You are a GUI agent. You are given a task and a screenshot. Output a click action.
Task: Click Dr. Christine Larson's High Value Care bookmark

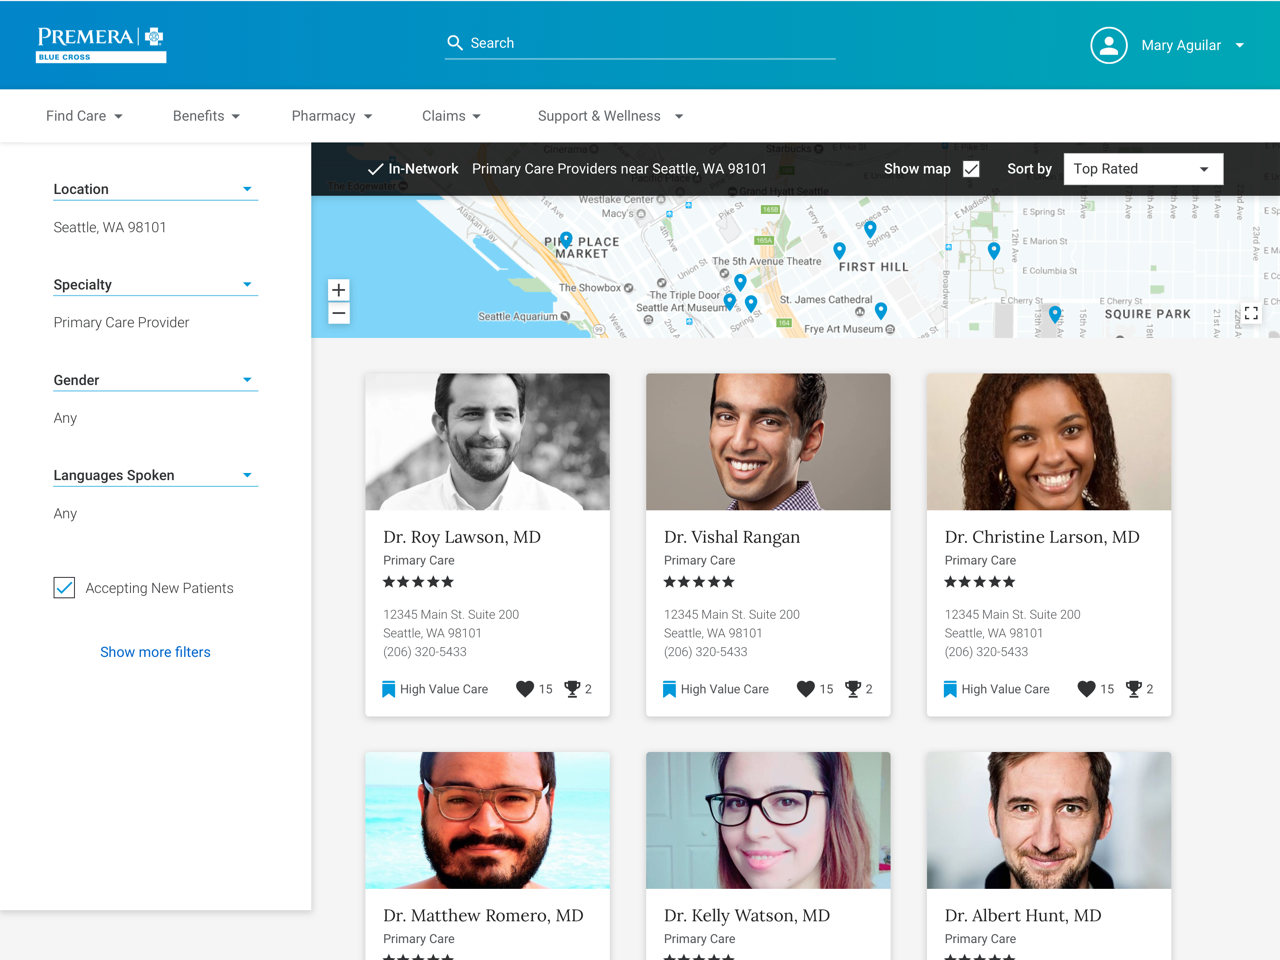click(x=951, y=689)
